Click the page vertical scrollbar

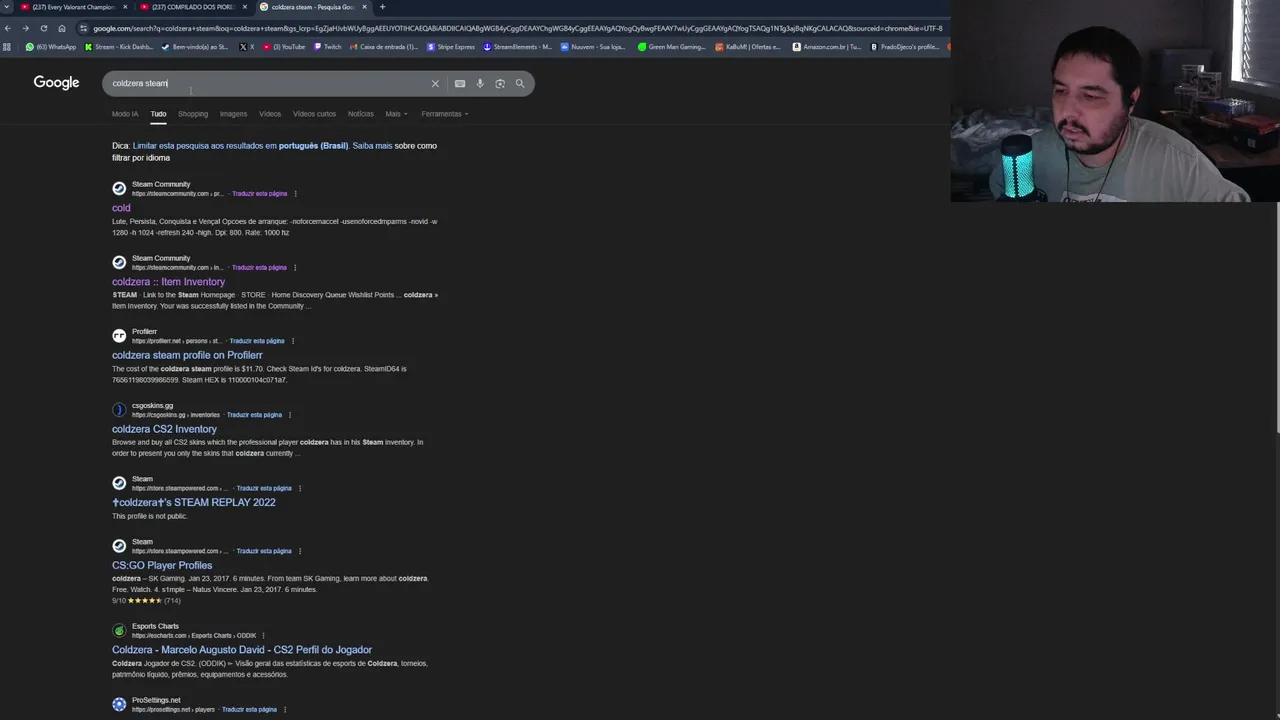click(x=1276, y=320)
